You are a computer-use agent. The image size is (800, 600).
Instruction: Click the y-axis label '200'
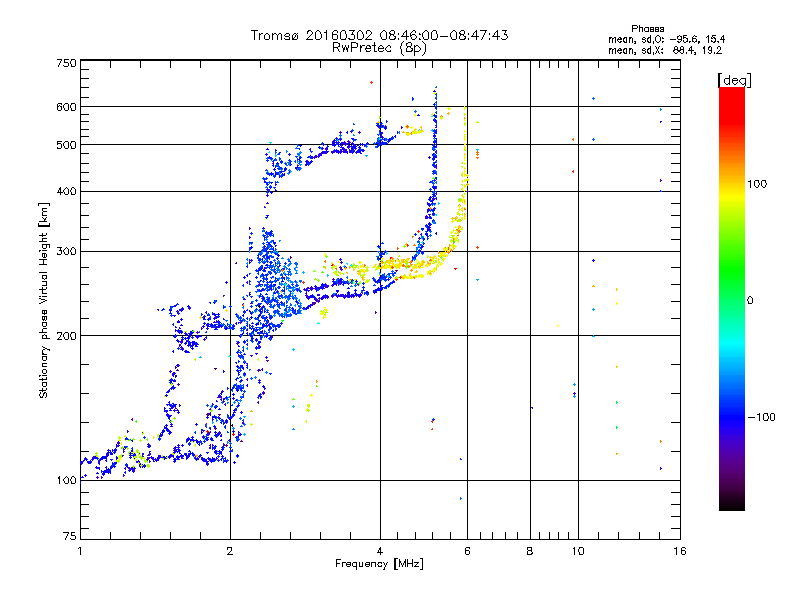coord(67,336)
